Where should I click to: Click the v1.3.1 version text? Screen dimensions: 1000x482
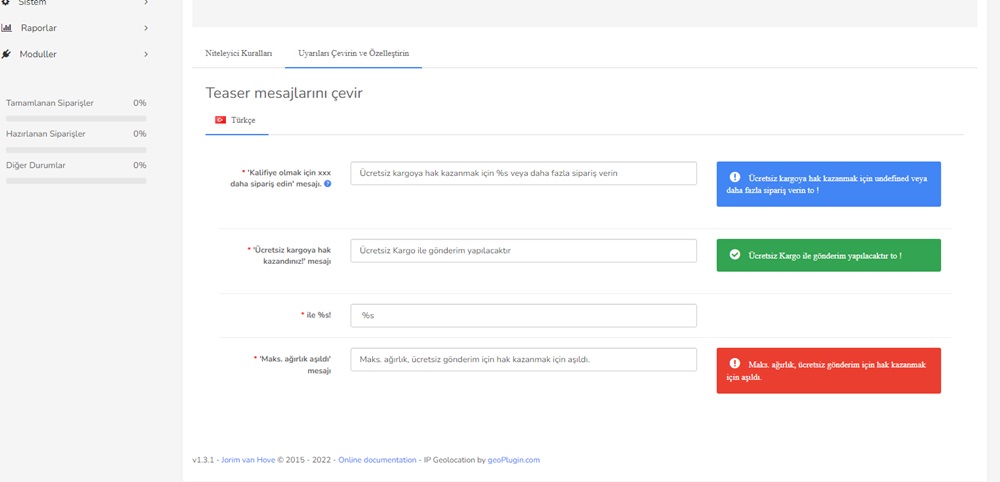coord(203,460)
